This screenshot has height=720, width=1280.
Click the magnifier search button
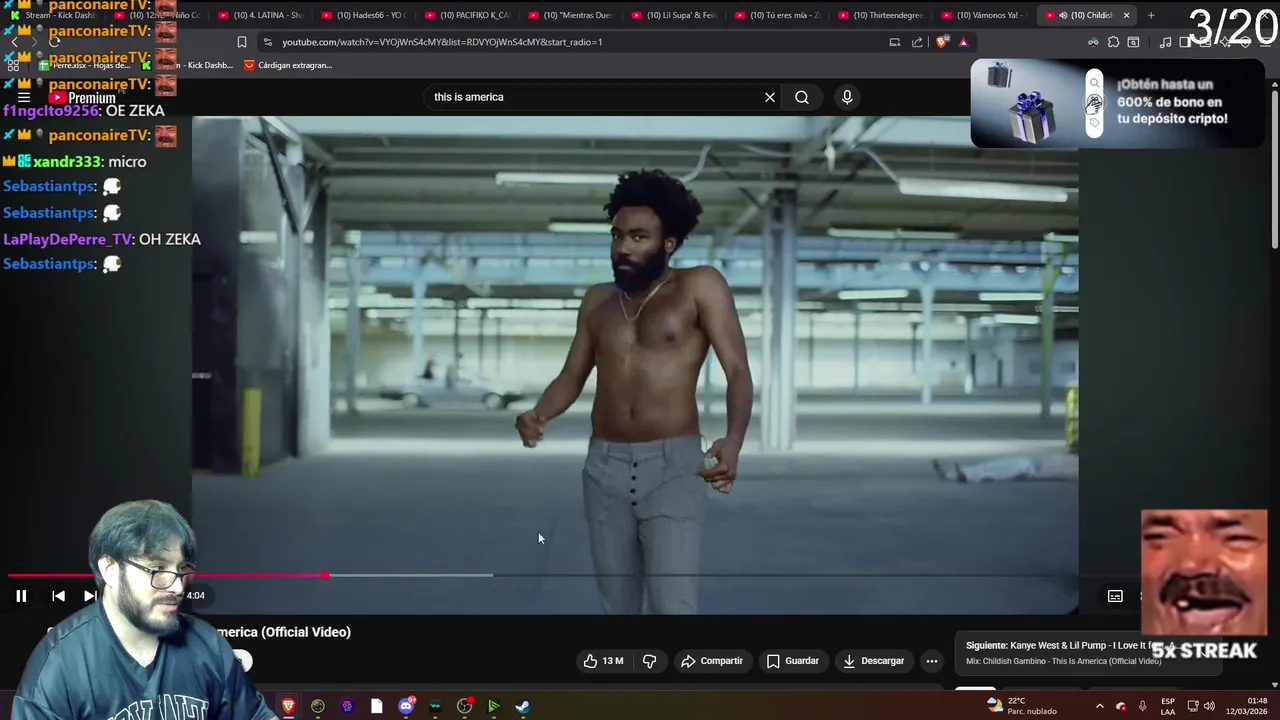tap(802, 97)
